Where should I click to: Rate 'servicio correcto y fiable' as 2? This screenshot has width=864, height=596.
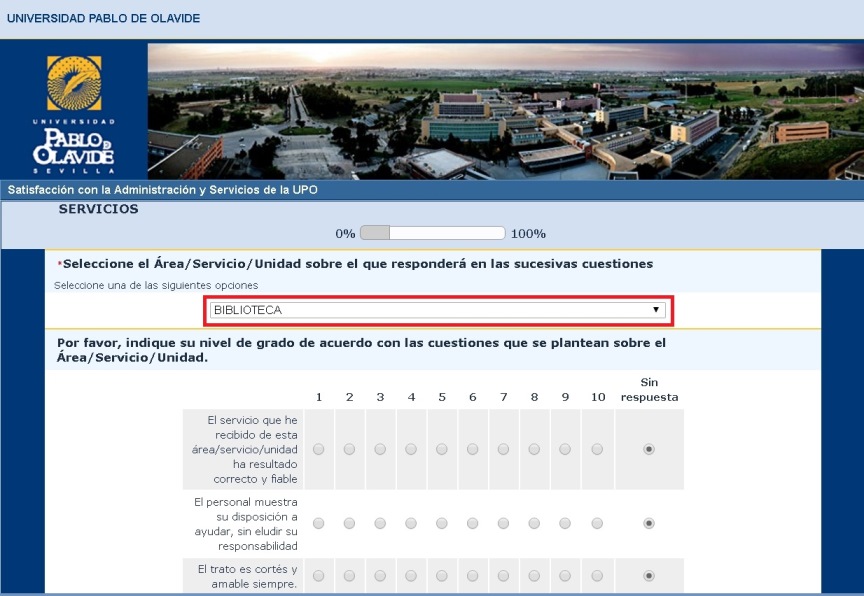349,449
